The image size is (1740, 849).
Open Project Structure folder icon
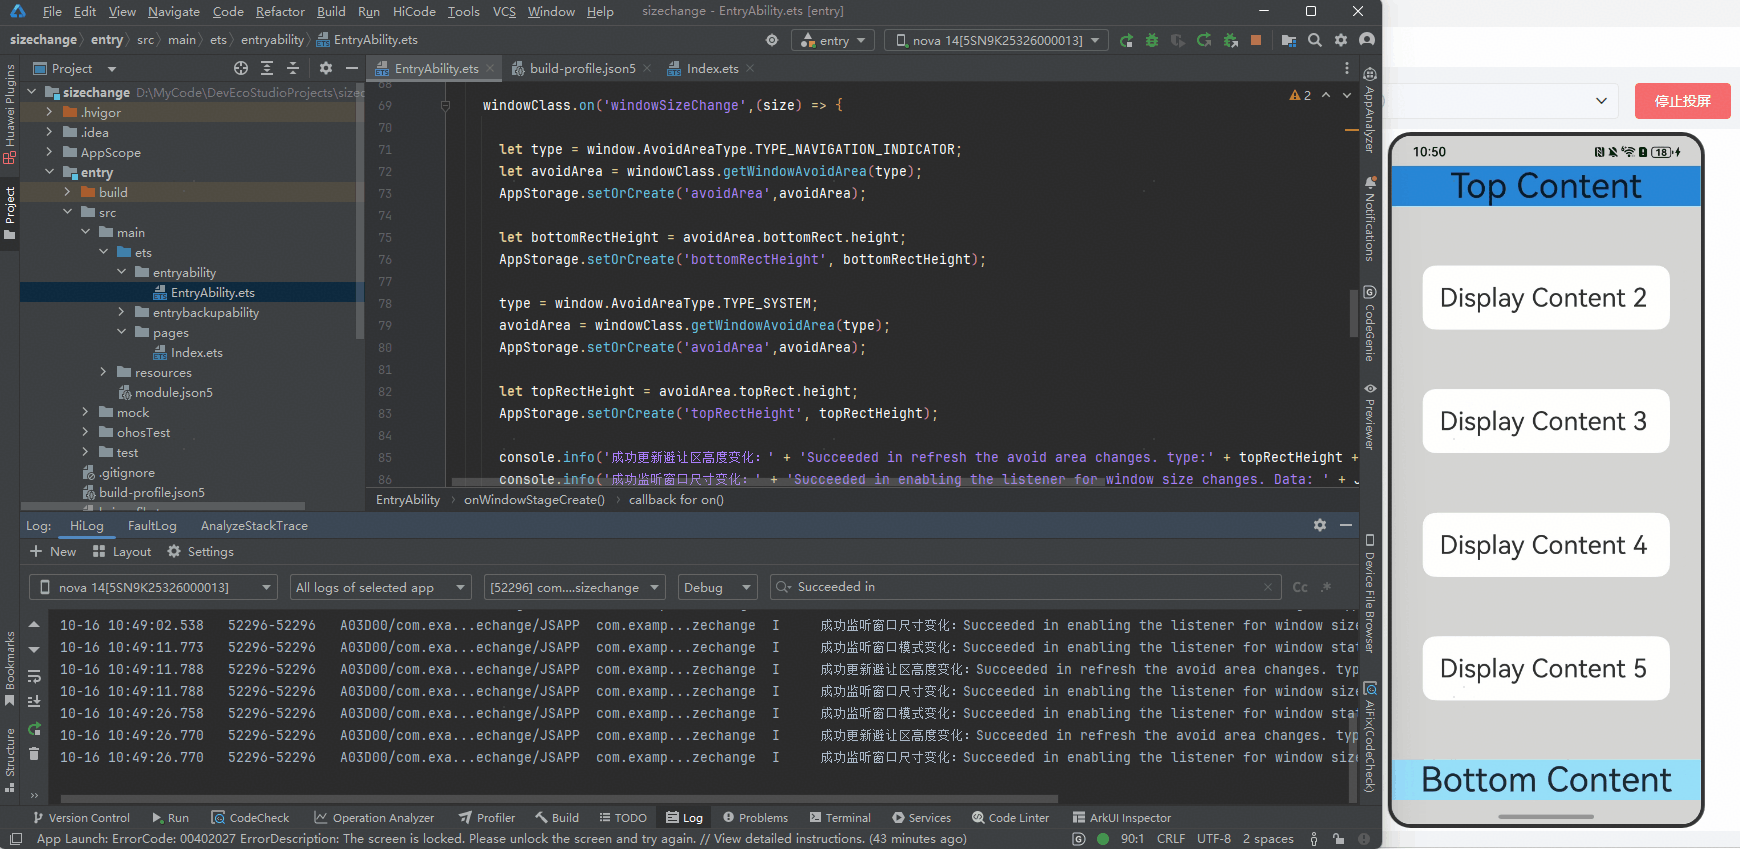point(1289,40)
